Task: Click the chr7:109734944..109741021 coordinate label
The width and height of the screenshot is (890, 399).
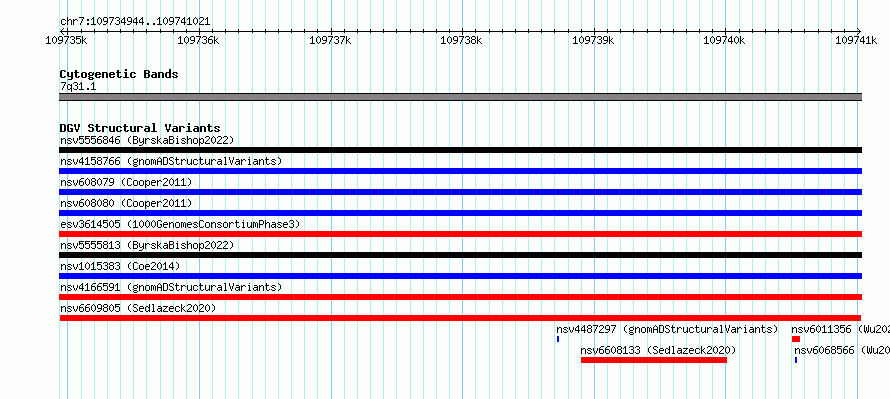Action: coord(135,22)
